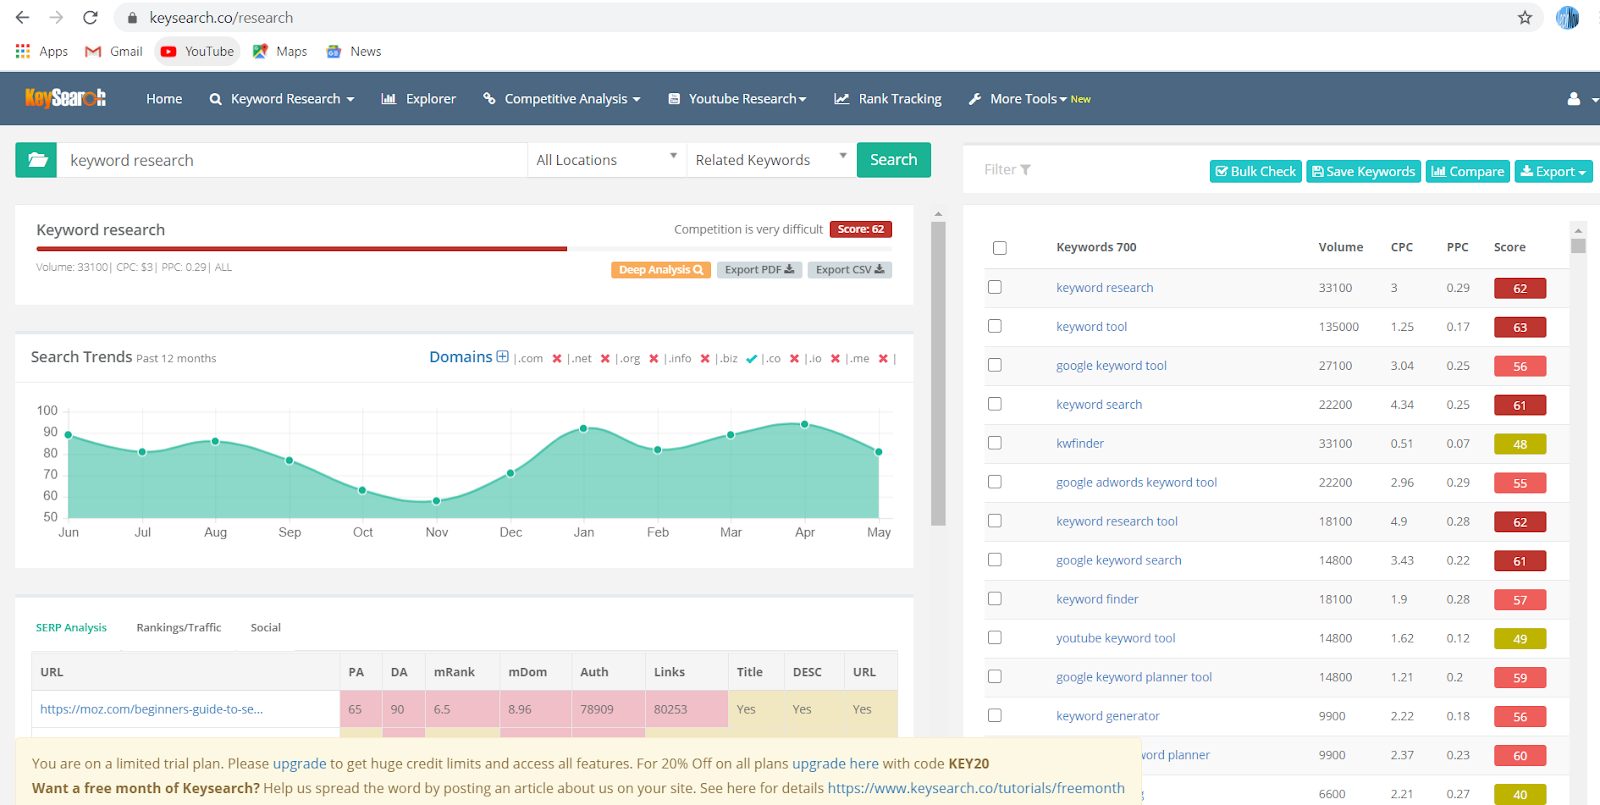Viewport: 1600px width, 805px height.
Task: Click the keyword list scrollbar up arrow
Action: (x=1578, y=230)
